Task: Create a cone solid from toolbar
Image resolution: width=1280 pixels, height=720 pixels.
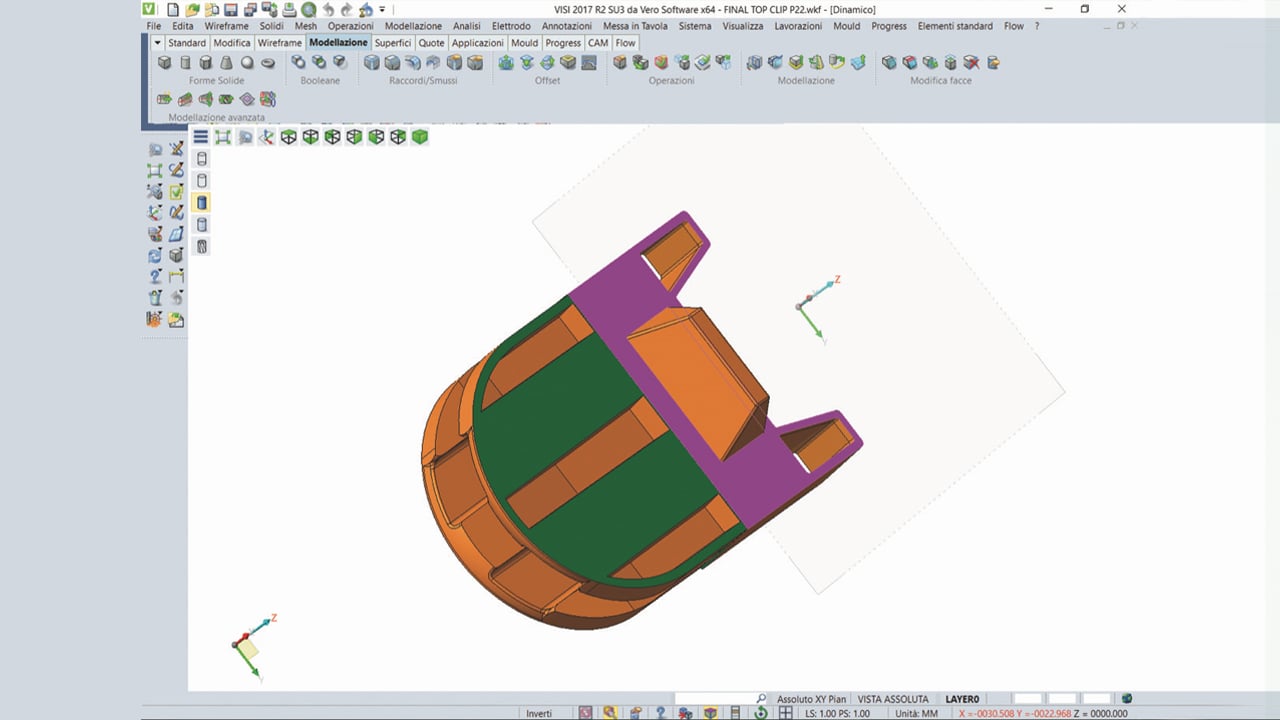Action: pos(226,63)
